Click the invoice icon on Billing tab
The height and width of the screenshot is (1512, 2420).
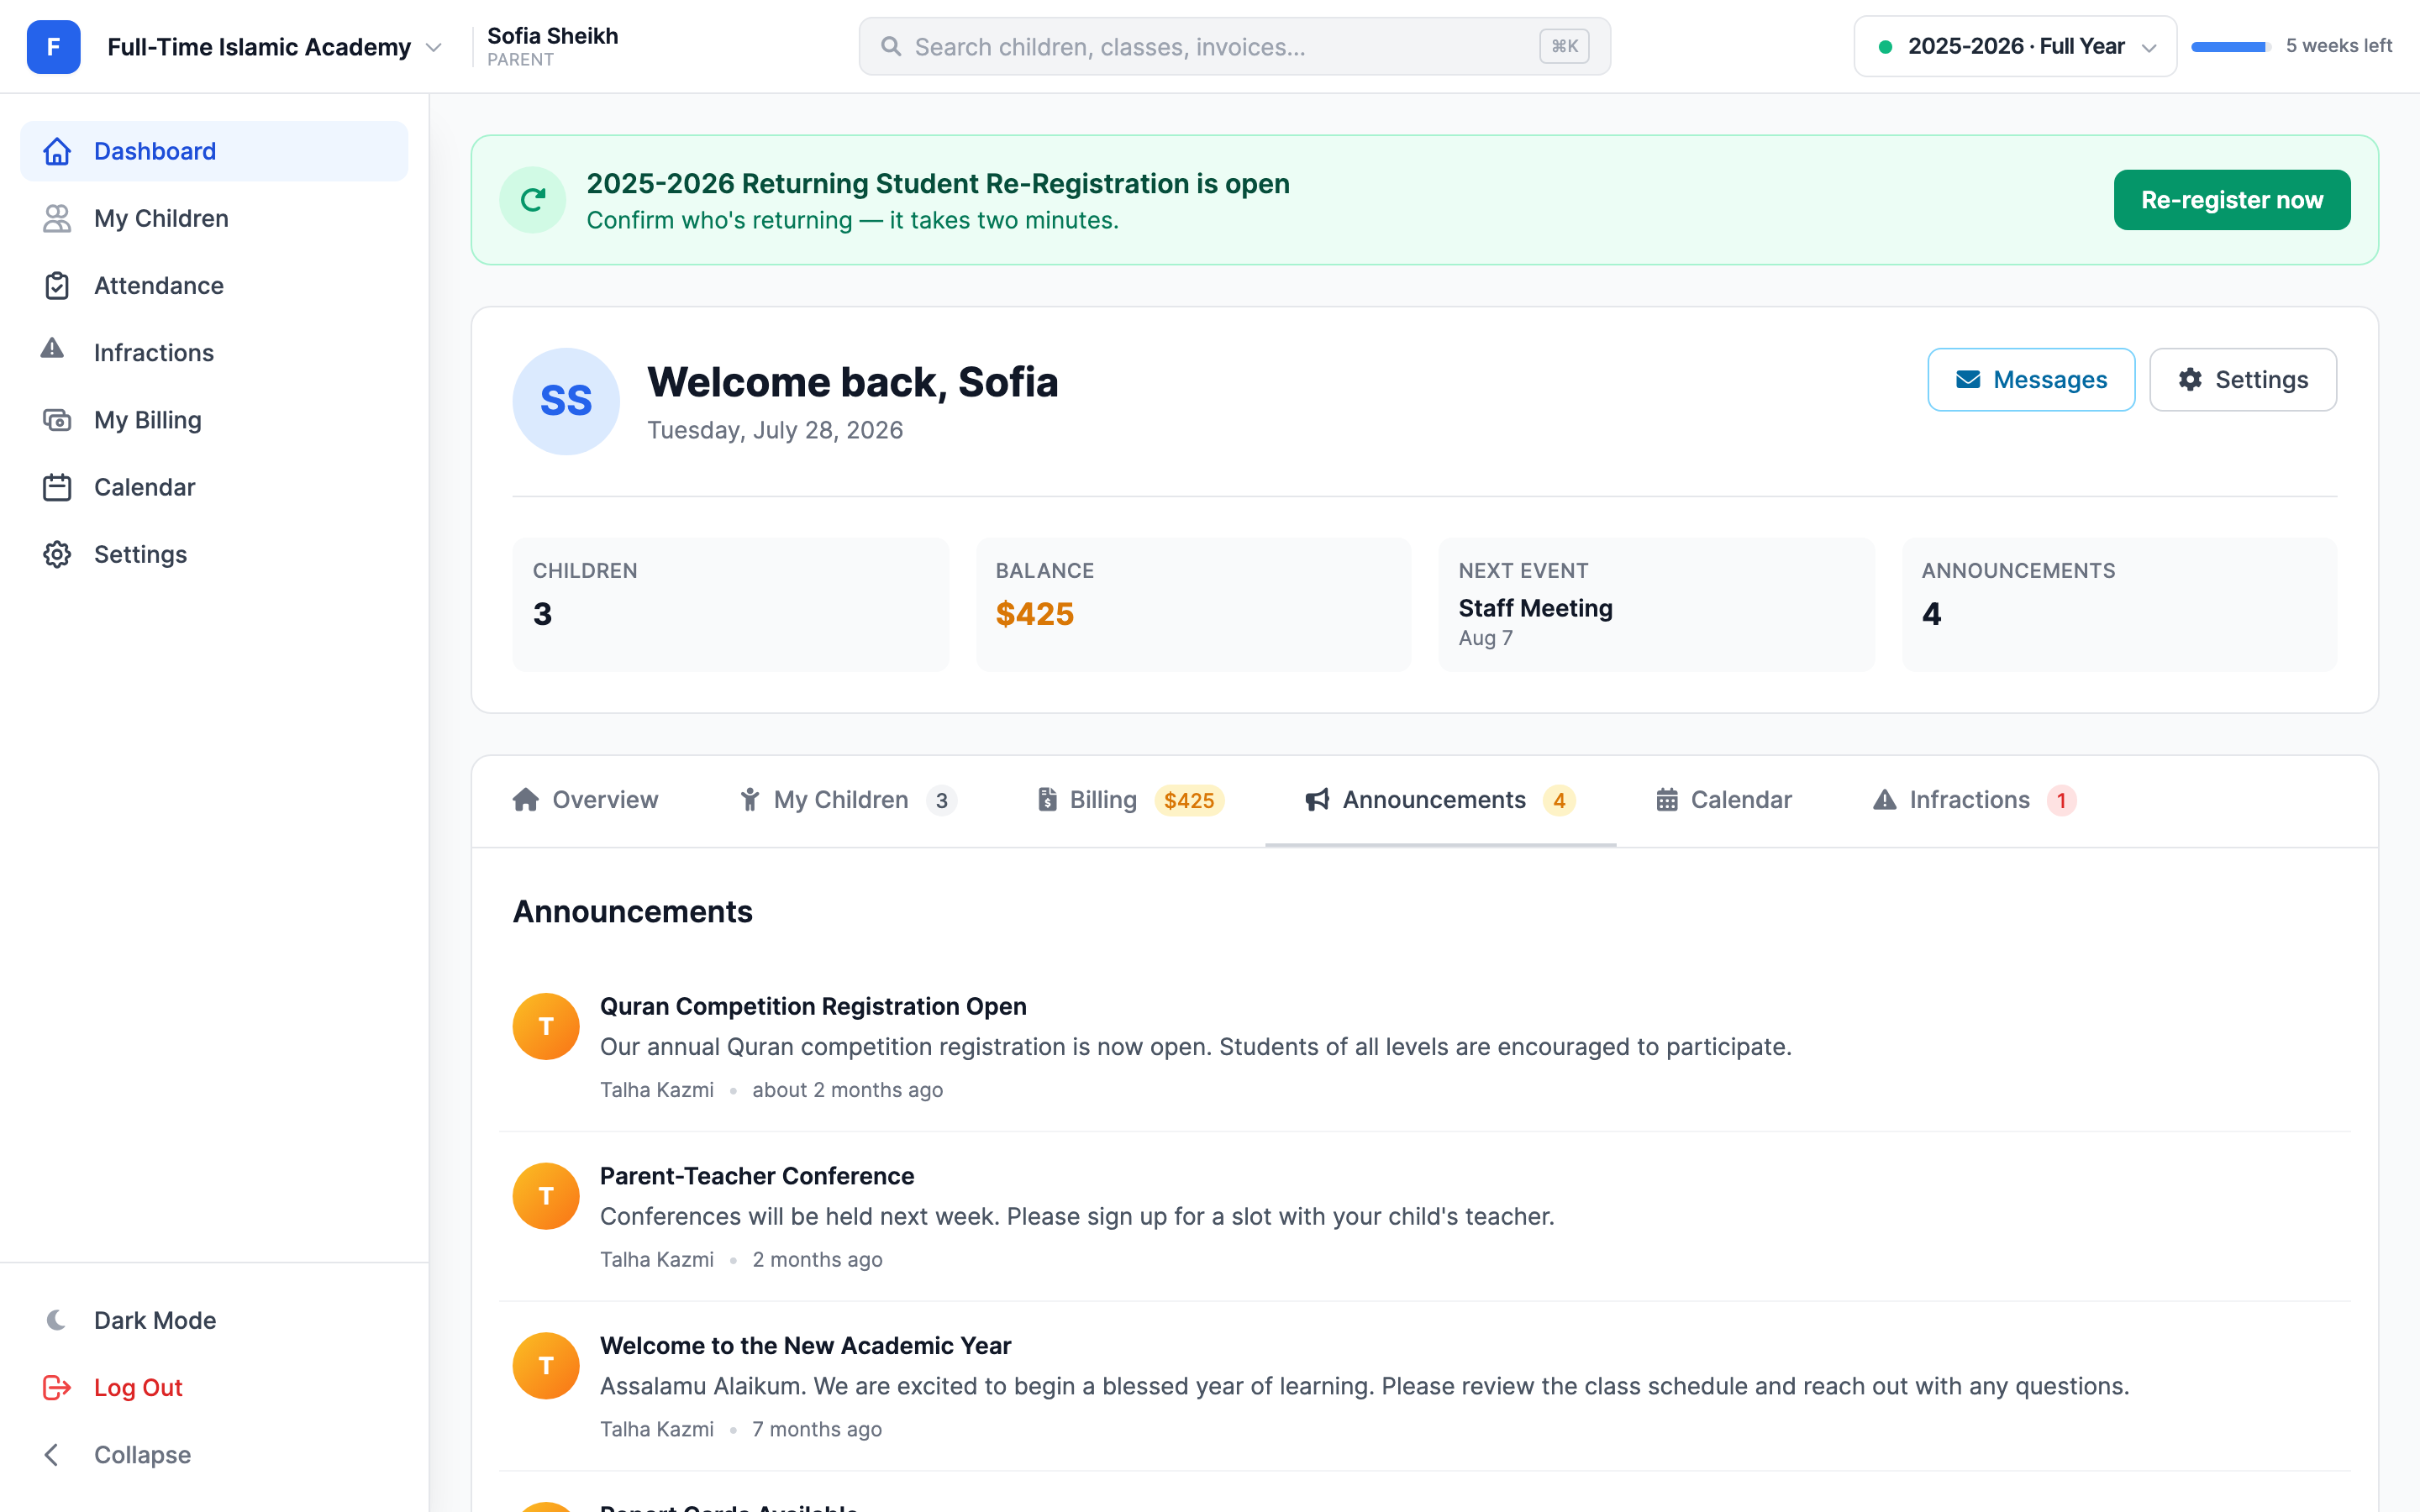pos(1047,800)
